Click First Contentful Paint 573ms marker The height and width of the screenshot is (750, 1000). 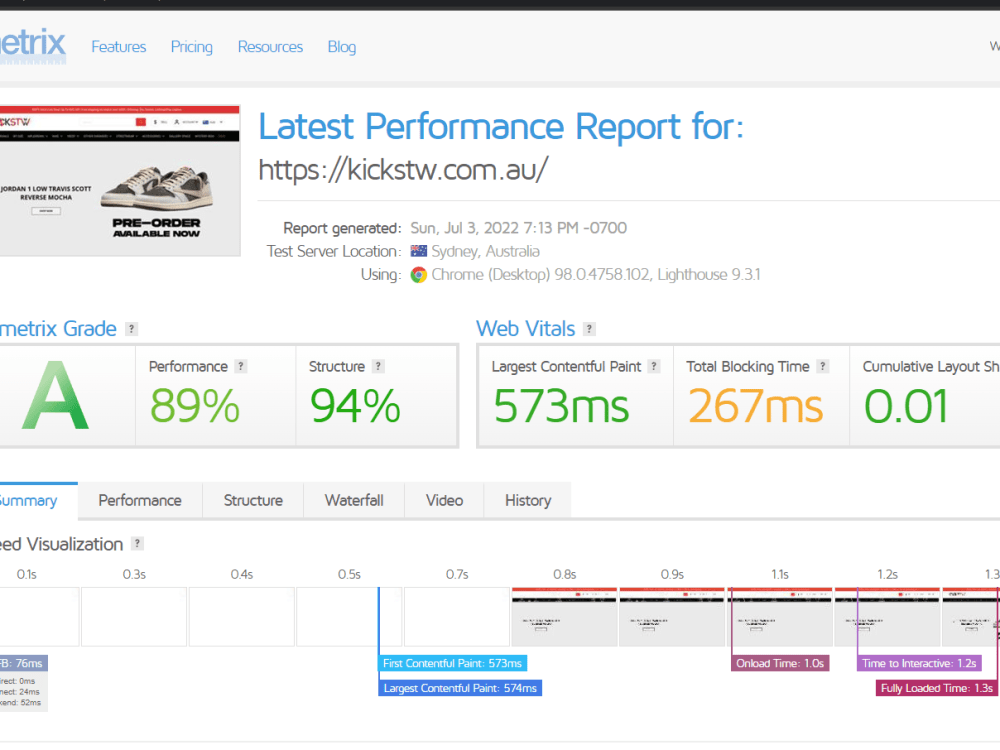pos(453,663)
